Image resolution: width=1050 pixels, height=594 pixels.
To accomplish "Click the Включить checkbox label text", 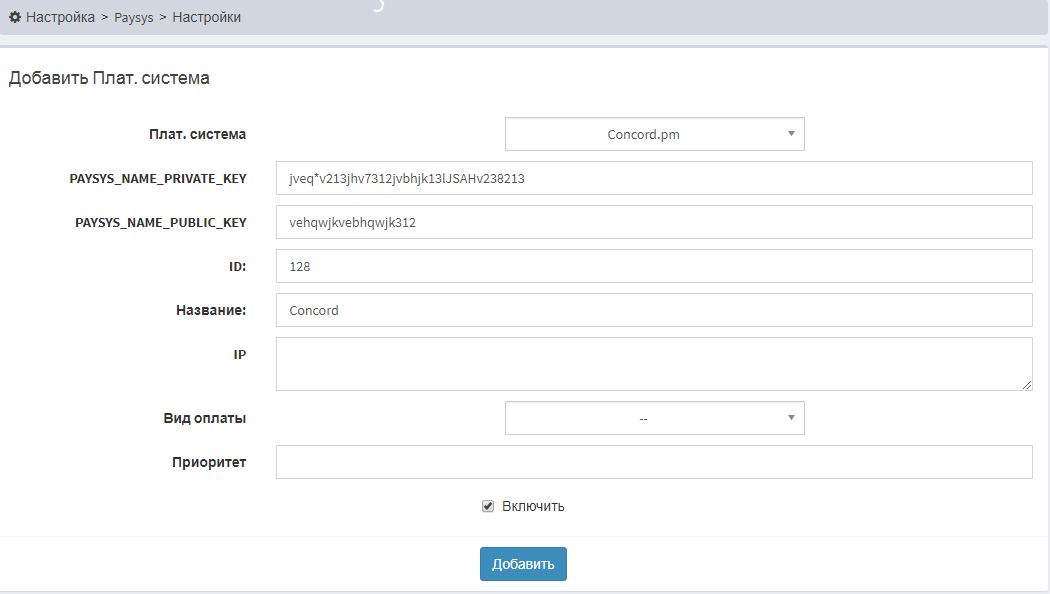I will point(533,506).
